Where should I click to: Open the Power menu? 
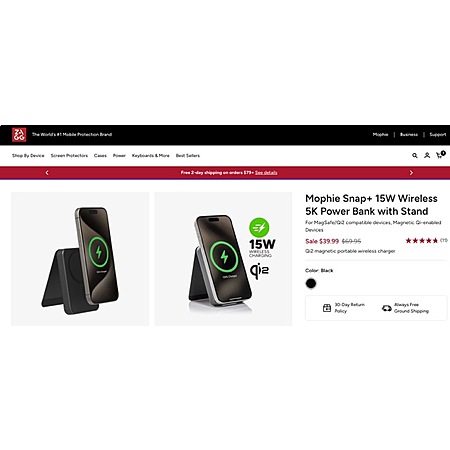coord(119,156)
